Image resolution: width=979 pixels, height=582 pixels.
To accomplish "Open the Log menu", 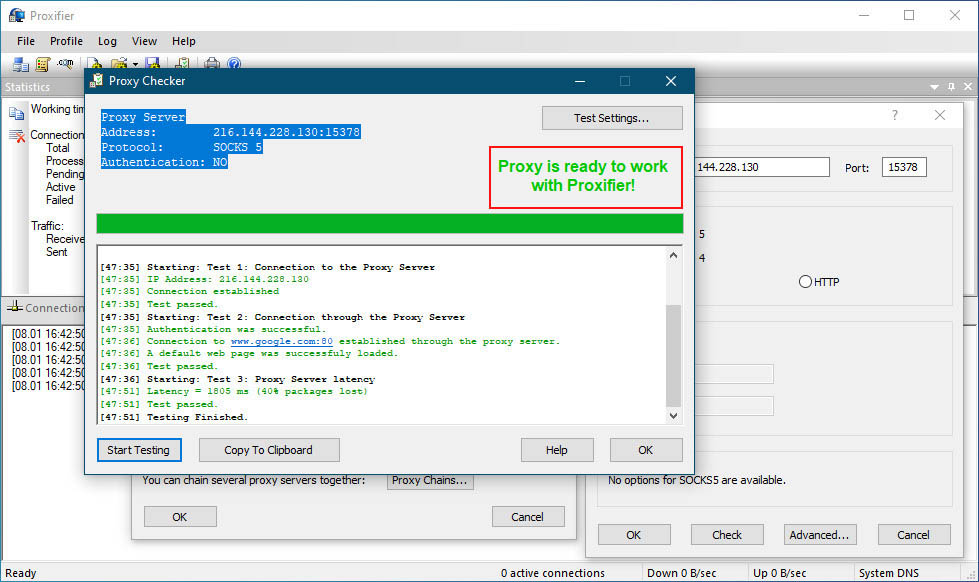I will tap(107, 41).
